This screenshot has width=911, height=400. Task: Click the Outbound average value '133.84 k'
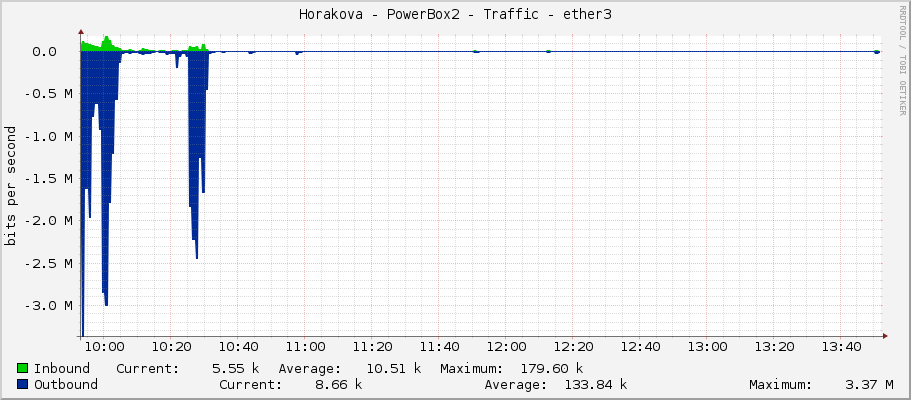(596, 384)
